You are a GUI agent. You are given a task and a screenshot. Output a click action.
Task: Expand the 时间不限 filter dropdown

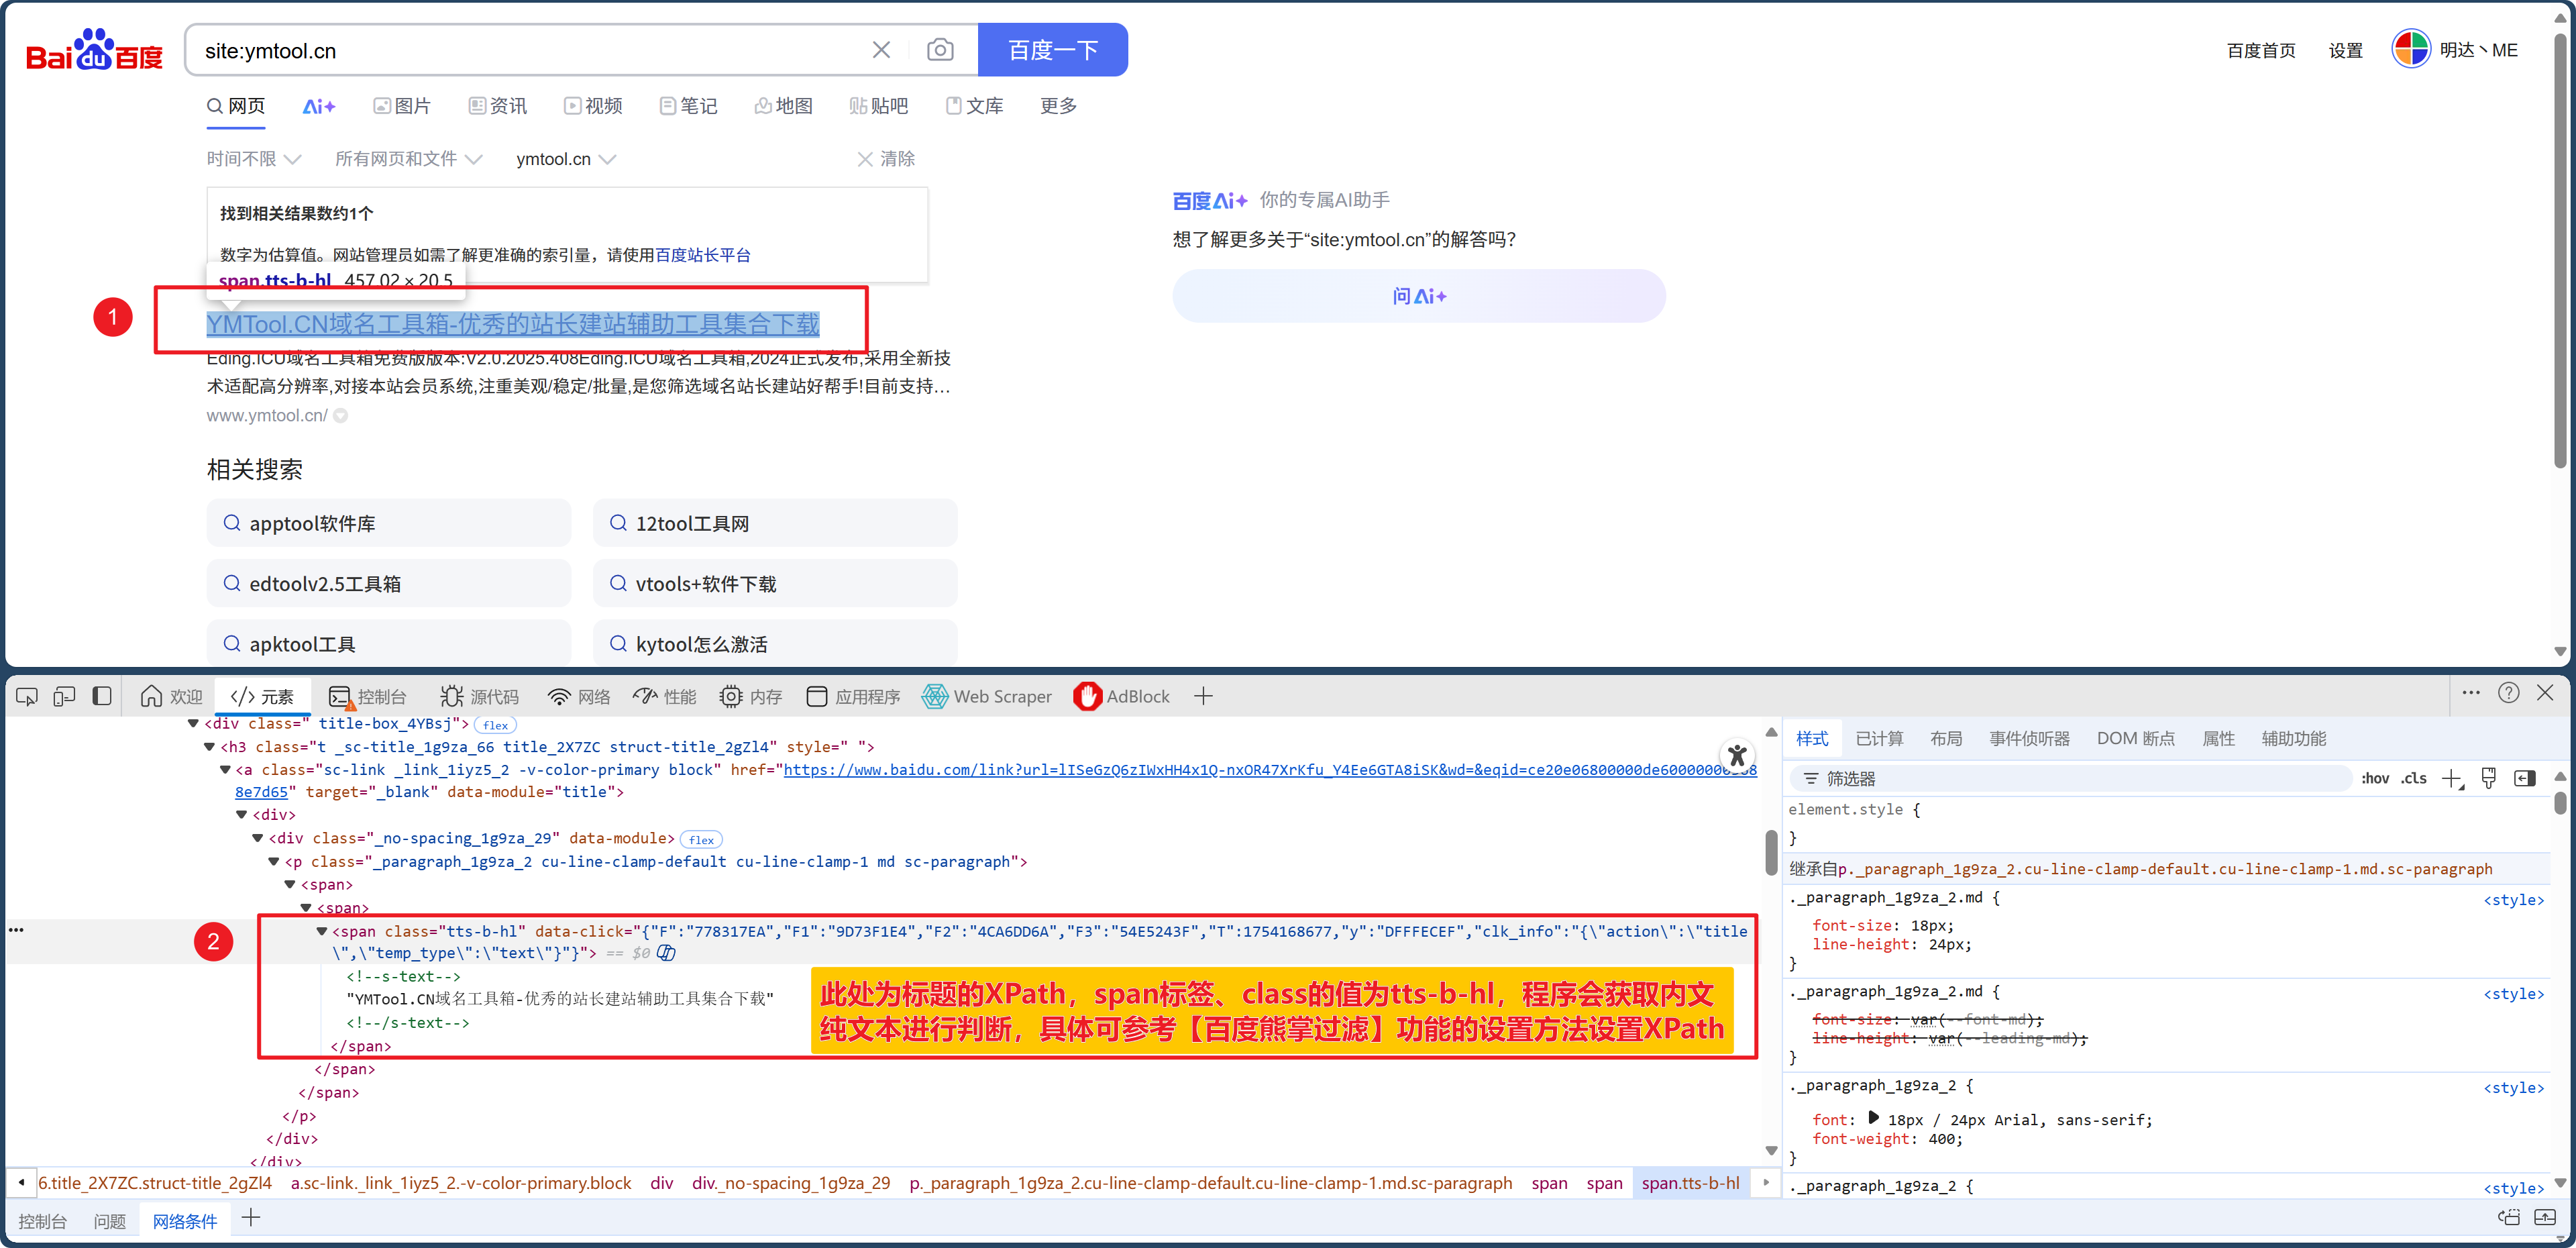254,159
